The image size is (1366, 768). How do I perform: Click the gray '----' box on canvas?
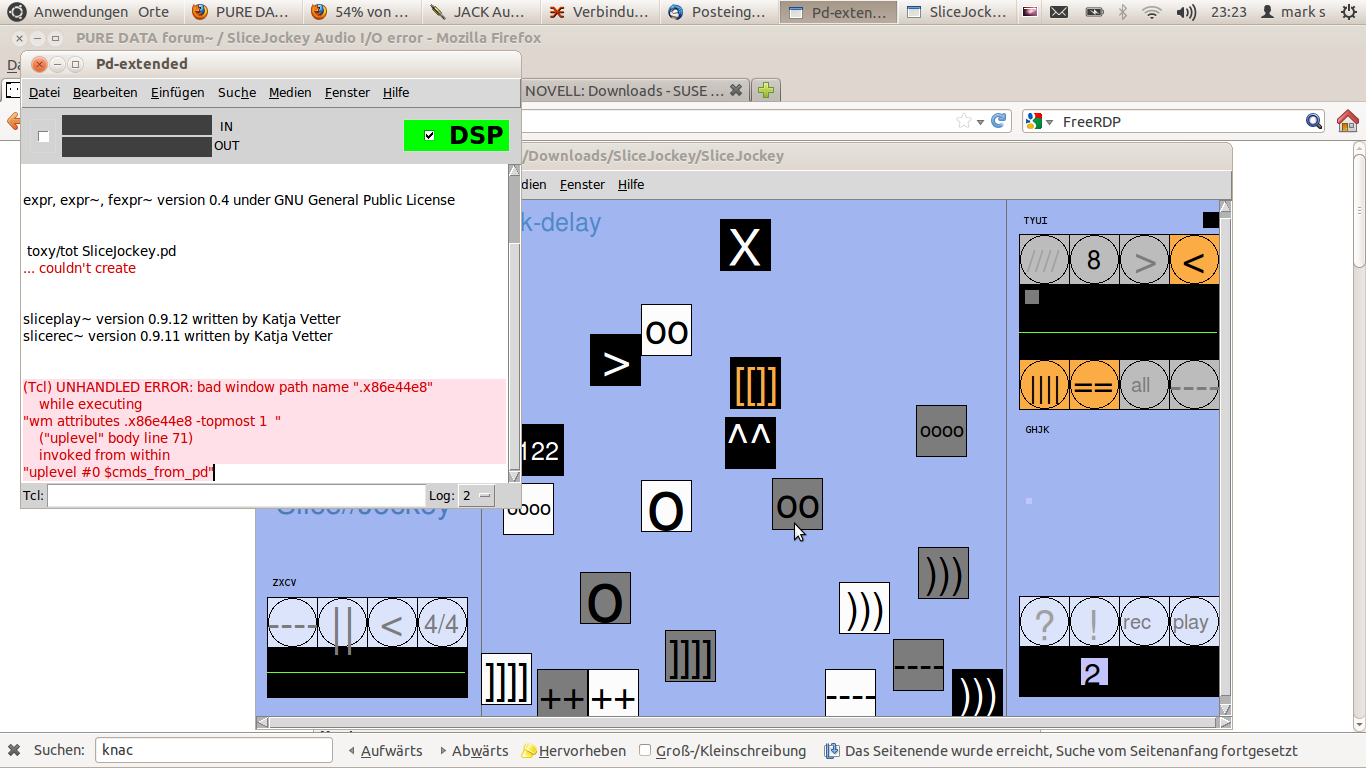(918, 665)
